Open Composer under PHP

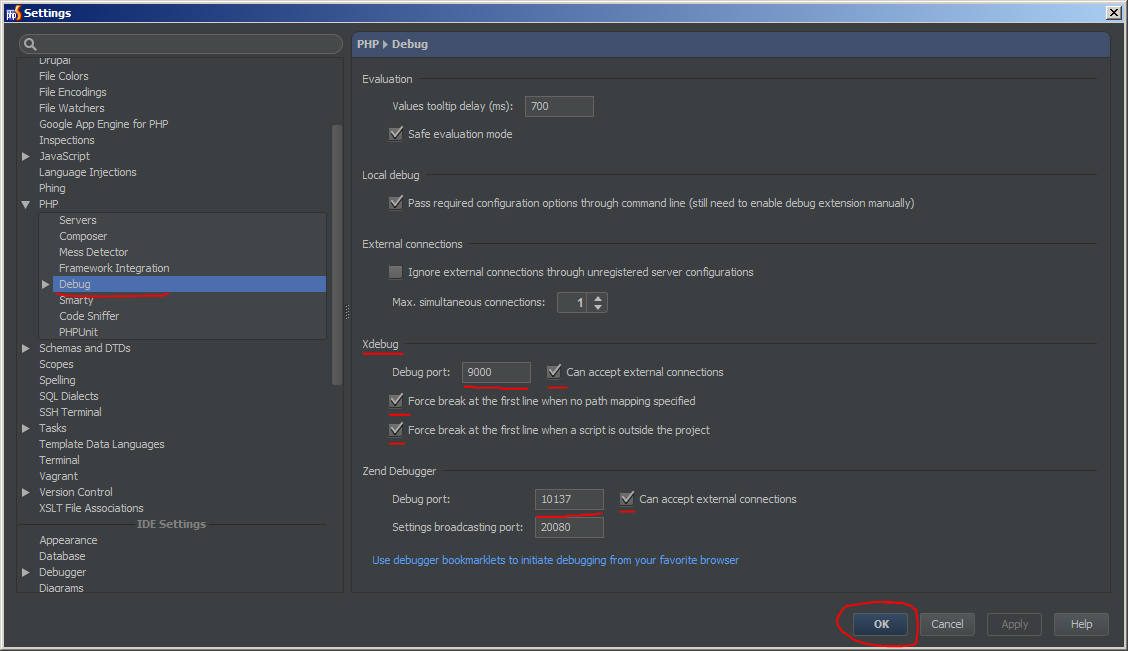[83, 236]
